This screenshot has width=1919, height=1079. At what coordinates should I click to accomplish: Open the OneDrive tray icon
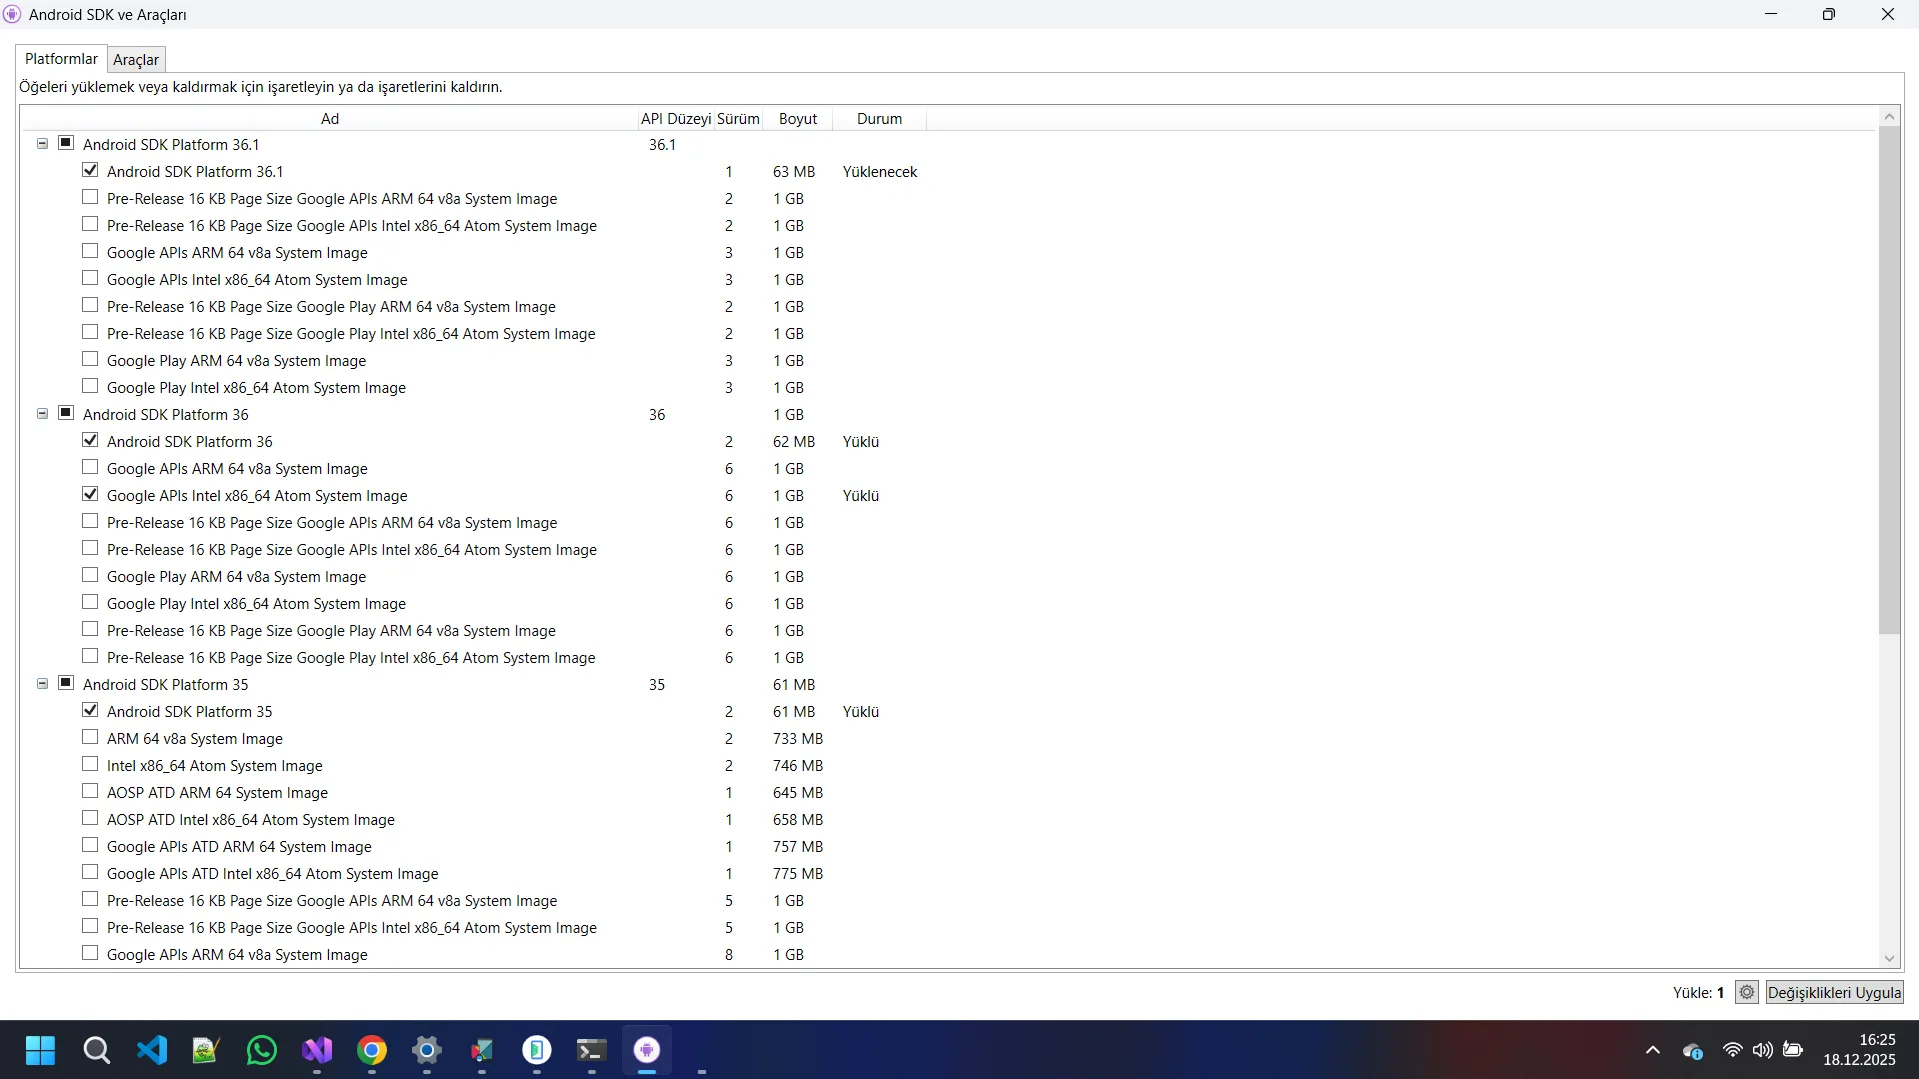(1693, 1051)
